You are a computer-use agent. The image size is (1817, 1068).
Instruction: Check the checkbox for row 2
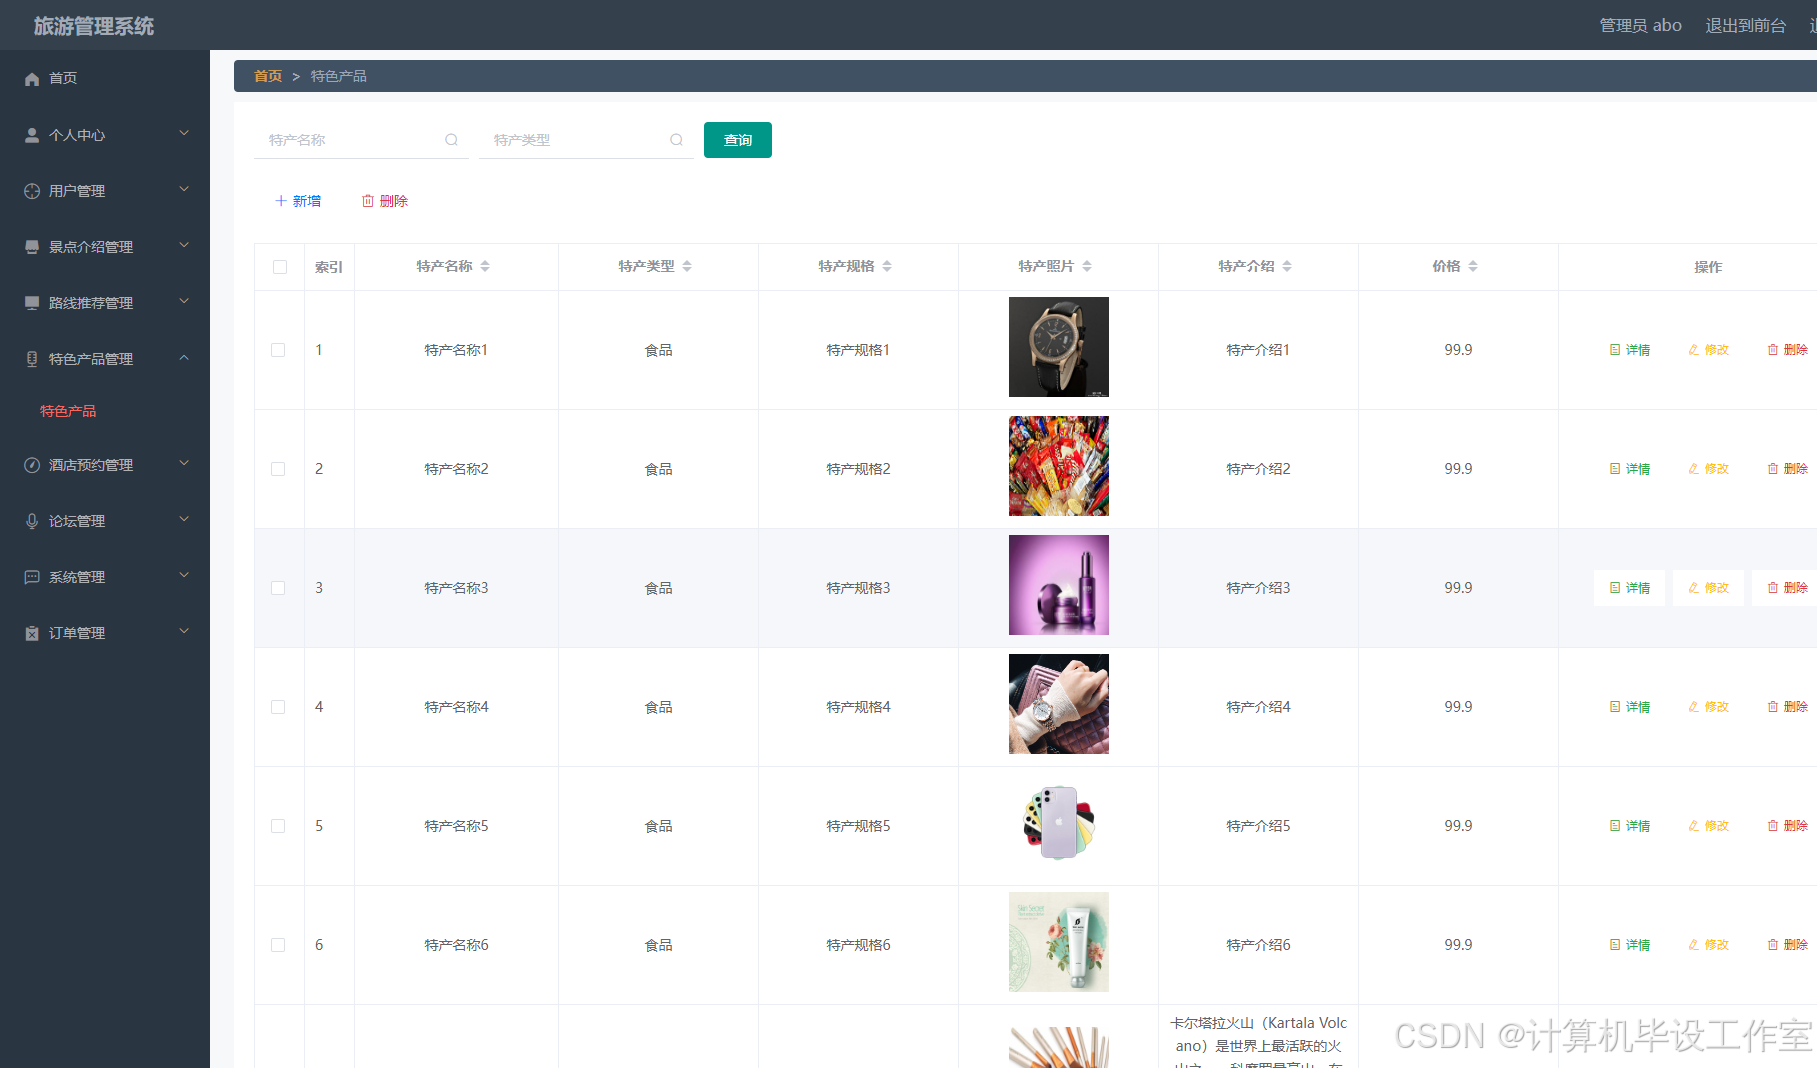click(278, 469)
